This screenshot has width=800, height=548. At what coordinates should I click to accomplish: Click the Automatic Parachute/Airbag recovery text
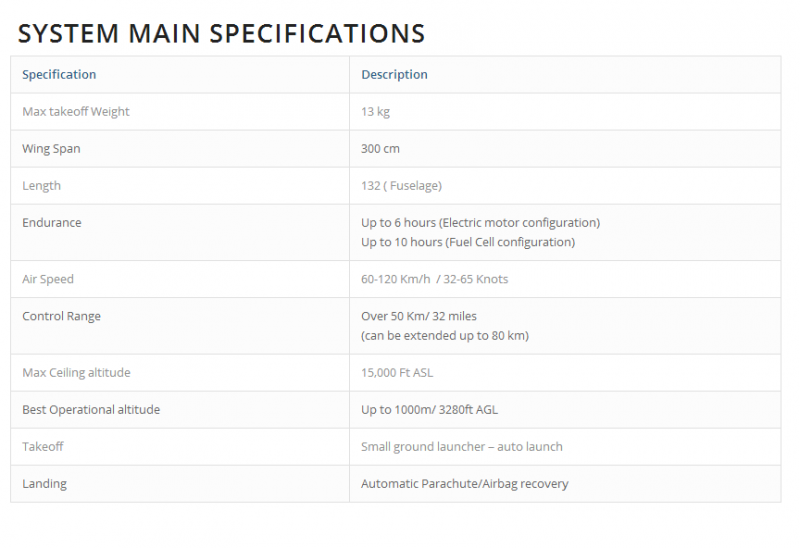point(465,484)
